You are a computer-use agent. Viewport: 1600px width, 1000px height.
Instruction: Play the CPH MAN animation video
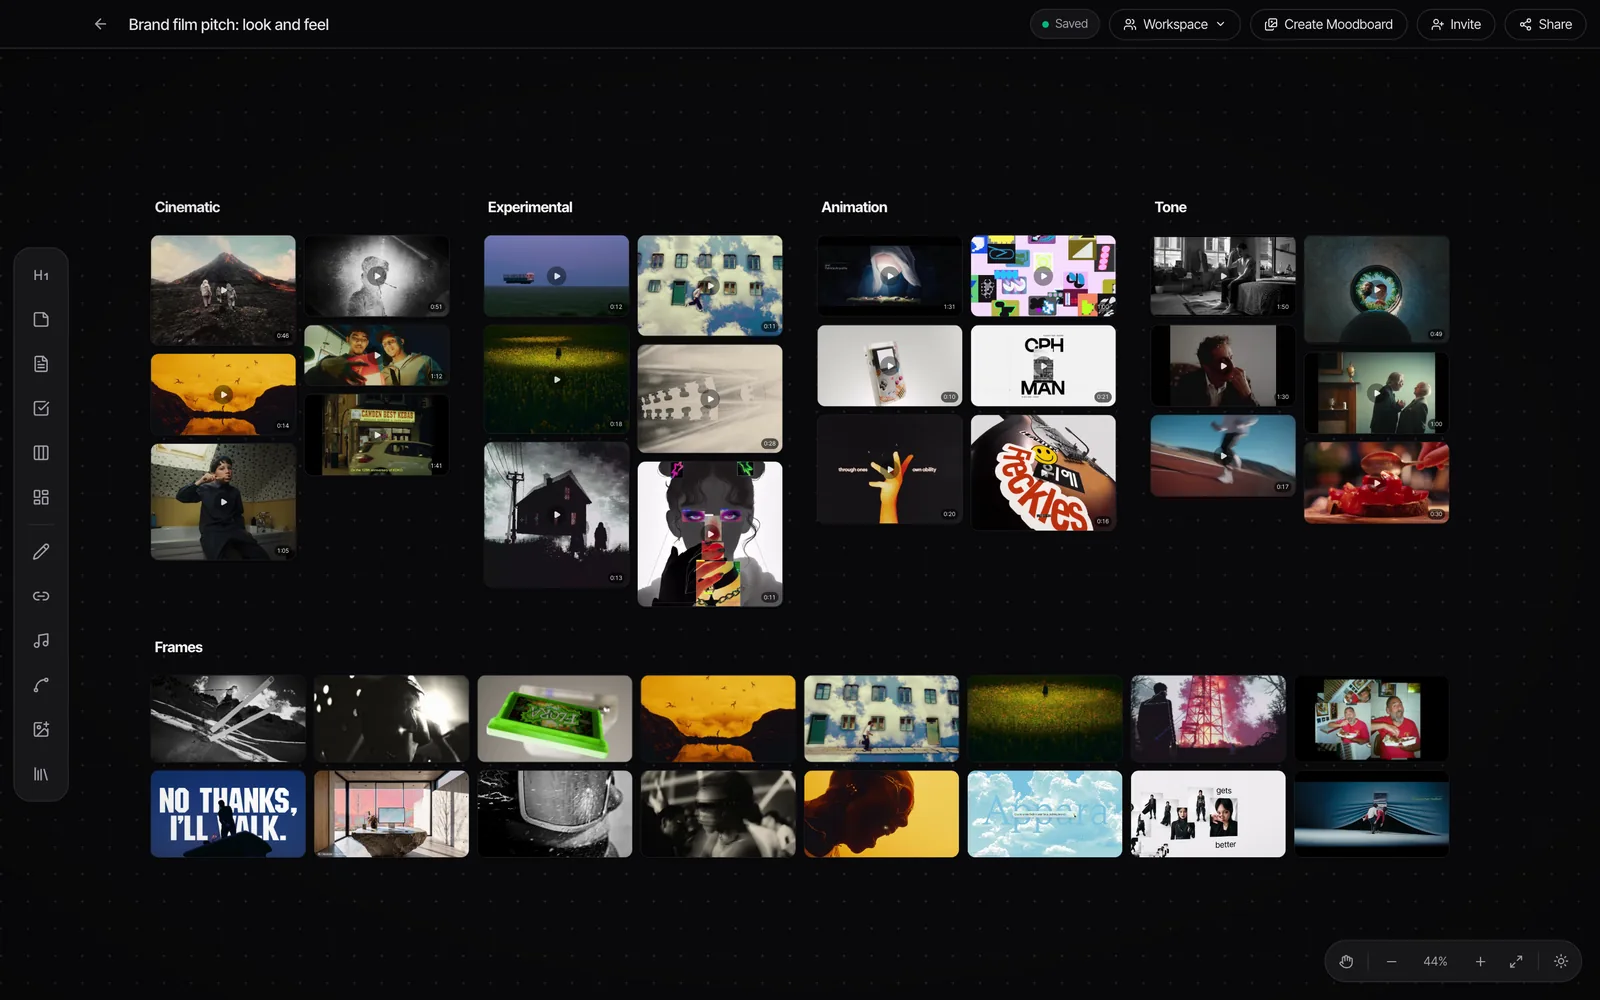[x=1043, y=365]
